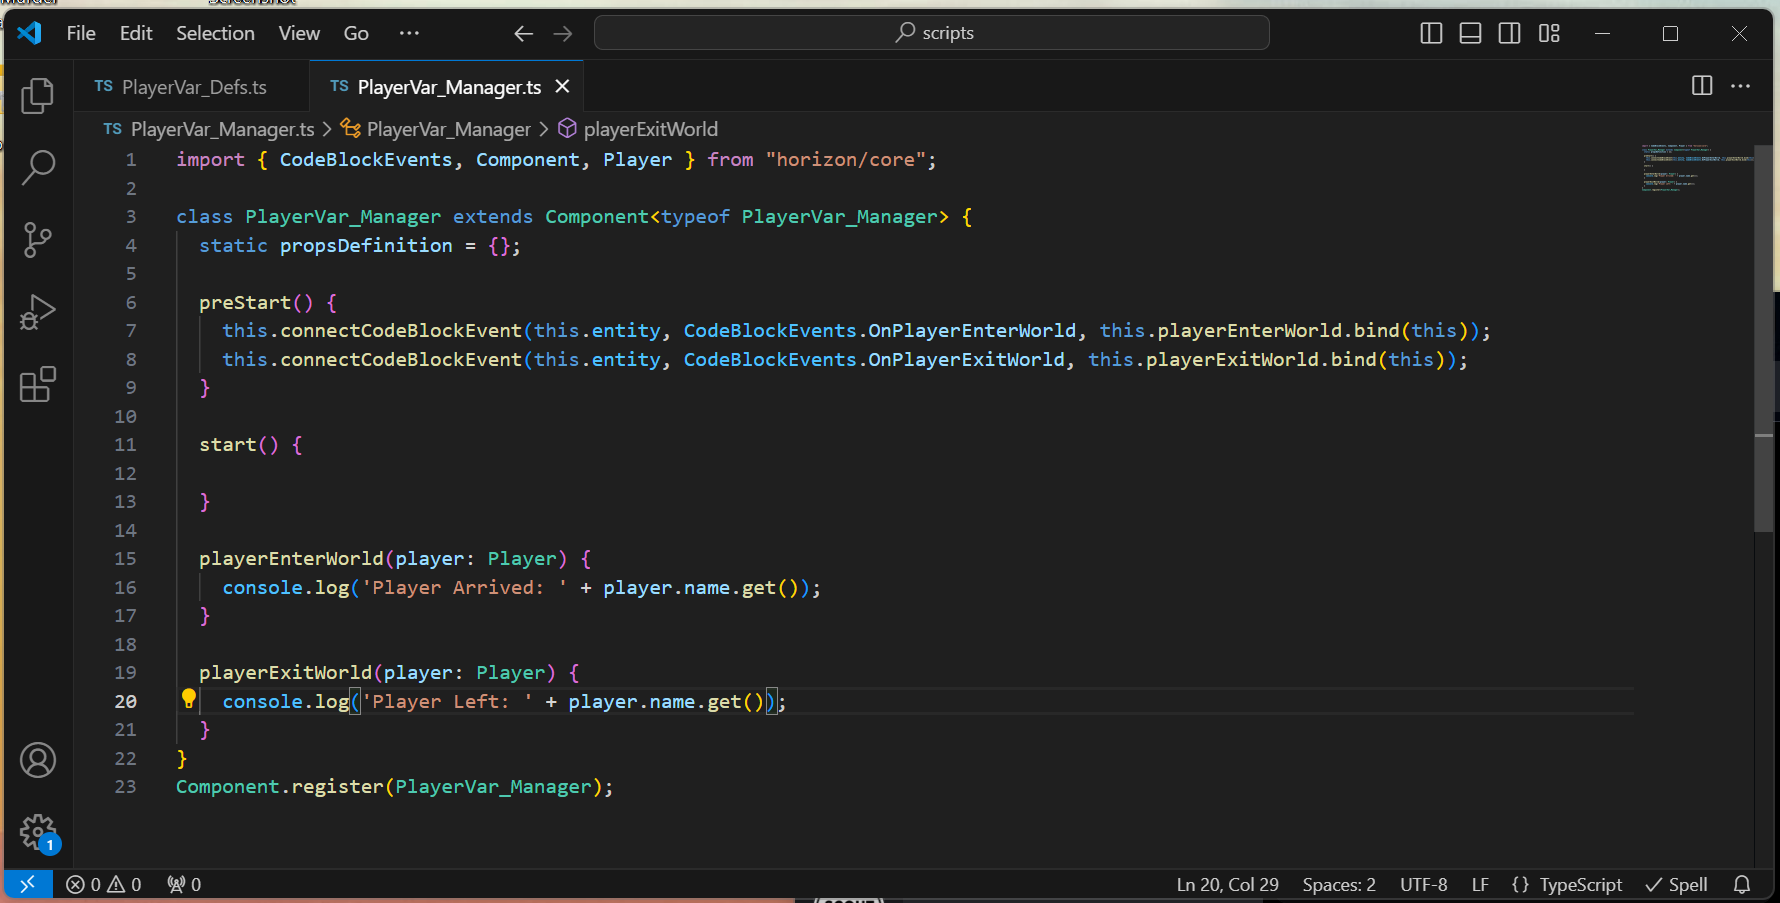The height and width of the screenshot is (903, 1780).
Task: Toggle the bottom panel layout icon
Action: pos(1470,33)
